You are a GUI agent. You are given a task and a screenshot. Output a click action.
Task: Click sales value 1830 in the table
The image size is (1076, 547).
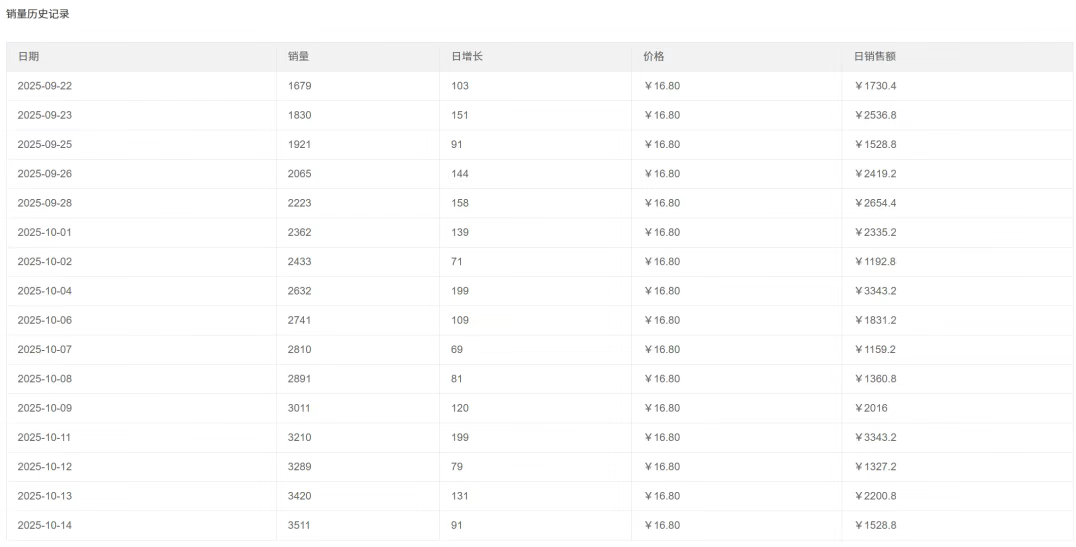300,115
